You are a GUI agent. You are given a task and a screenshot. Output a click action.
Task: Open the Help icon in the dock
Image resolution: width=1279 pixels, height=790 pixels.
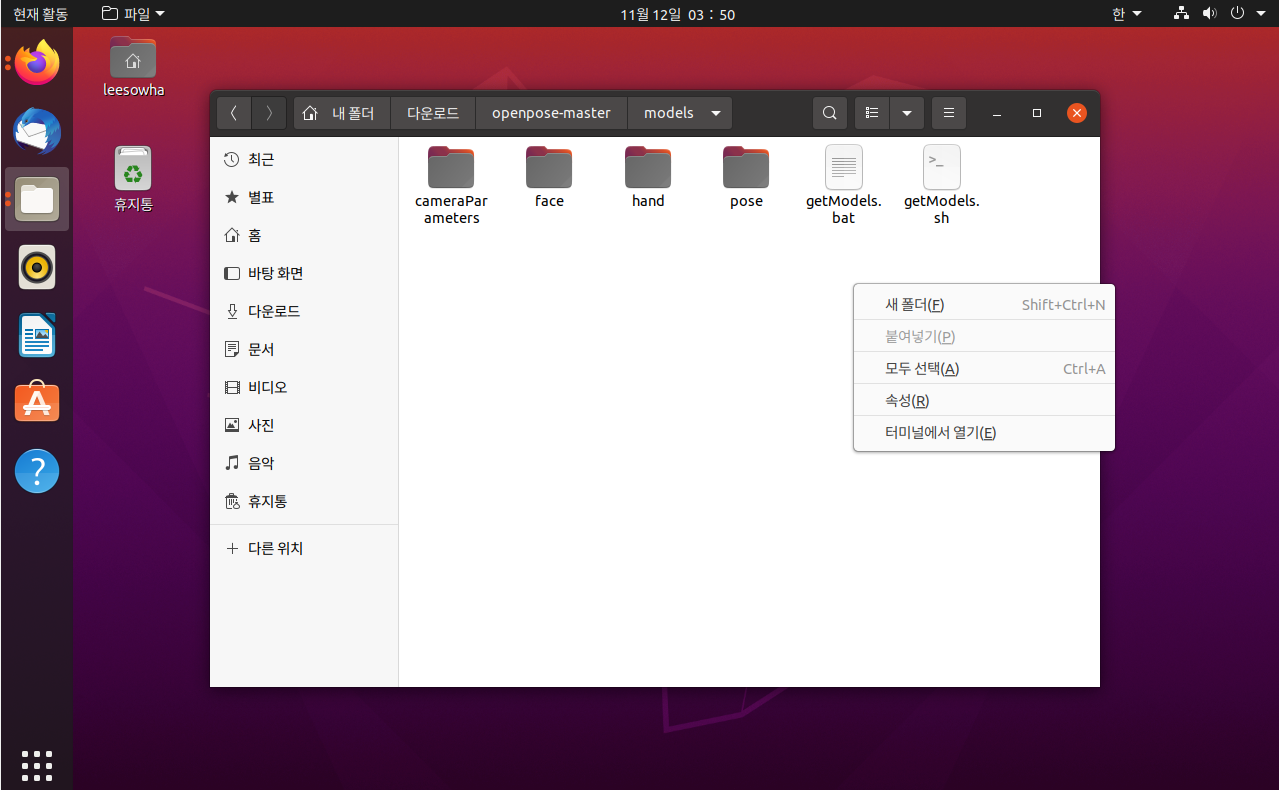(38, 471)
